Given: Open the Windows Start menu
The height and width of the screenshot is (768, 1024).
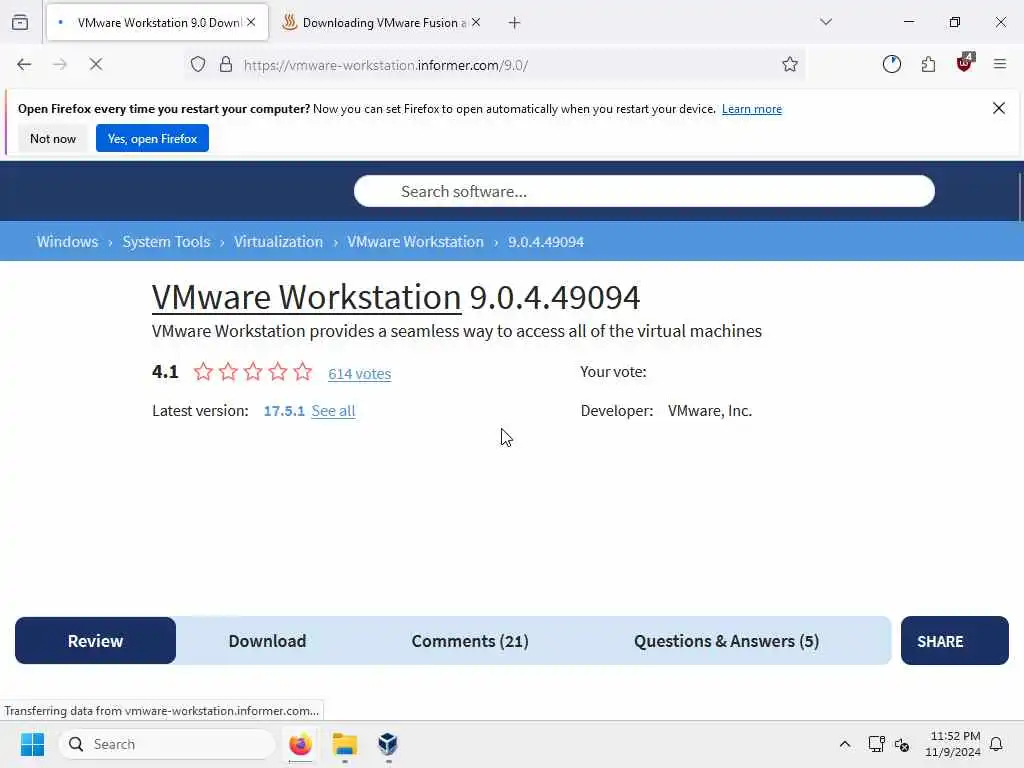Looking at the screenshot, I should click(32, 744).
